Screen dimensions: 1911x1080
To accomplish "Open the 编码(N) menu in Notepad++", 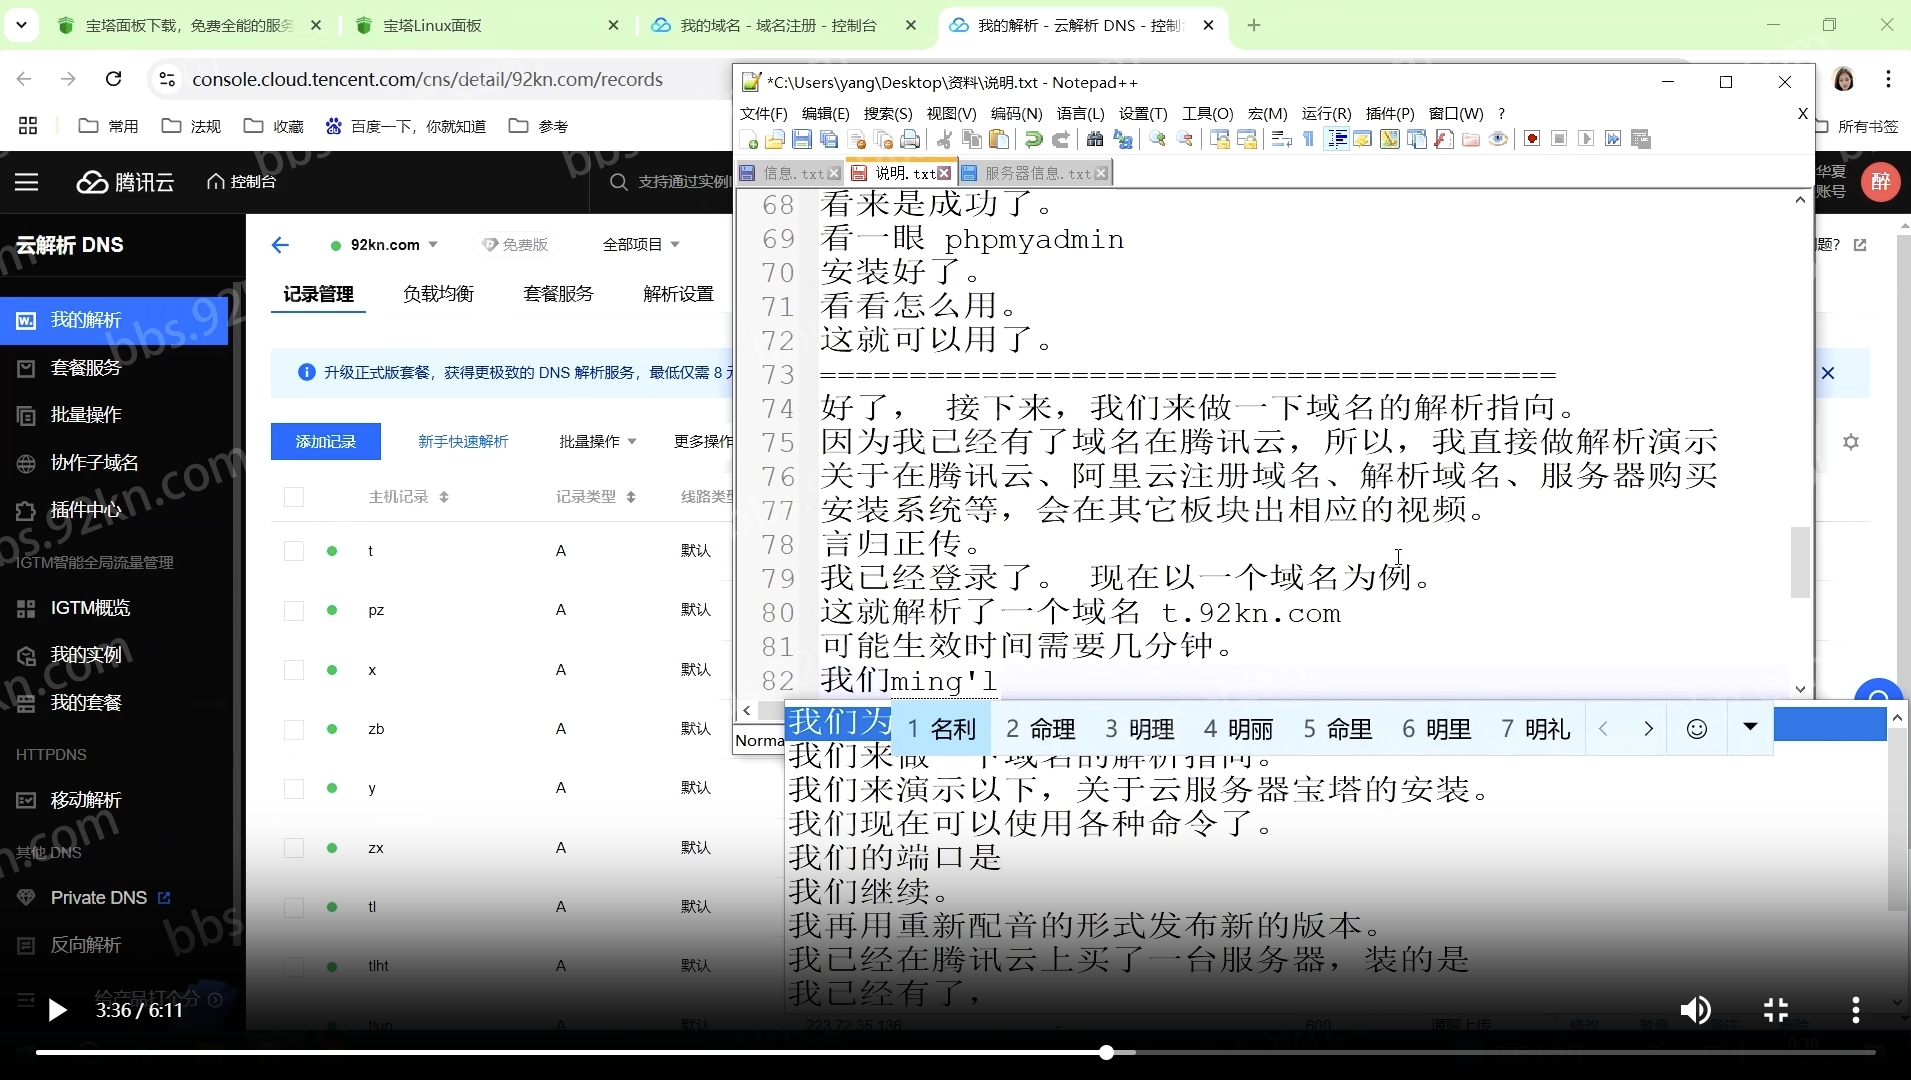I will click(1016, 114).
